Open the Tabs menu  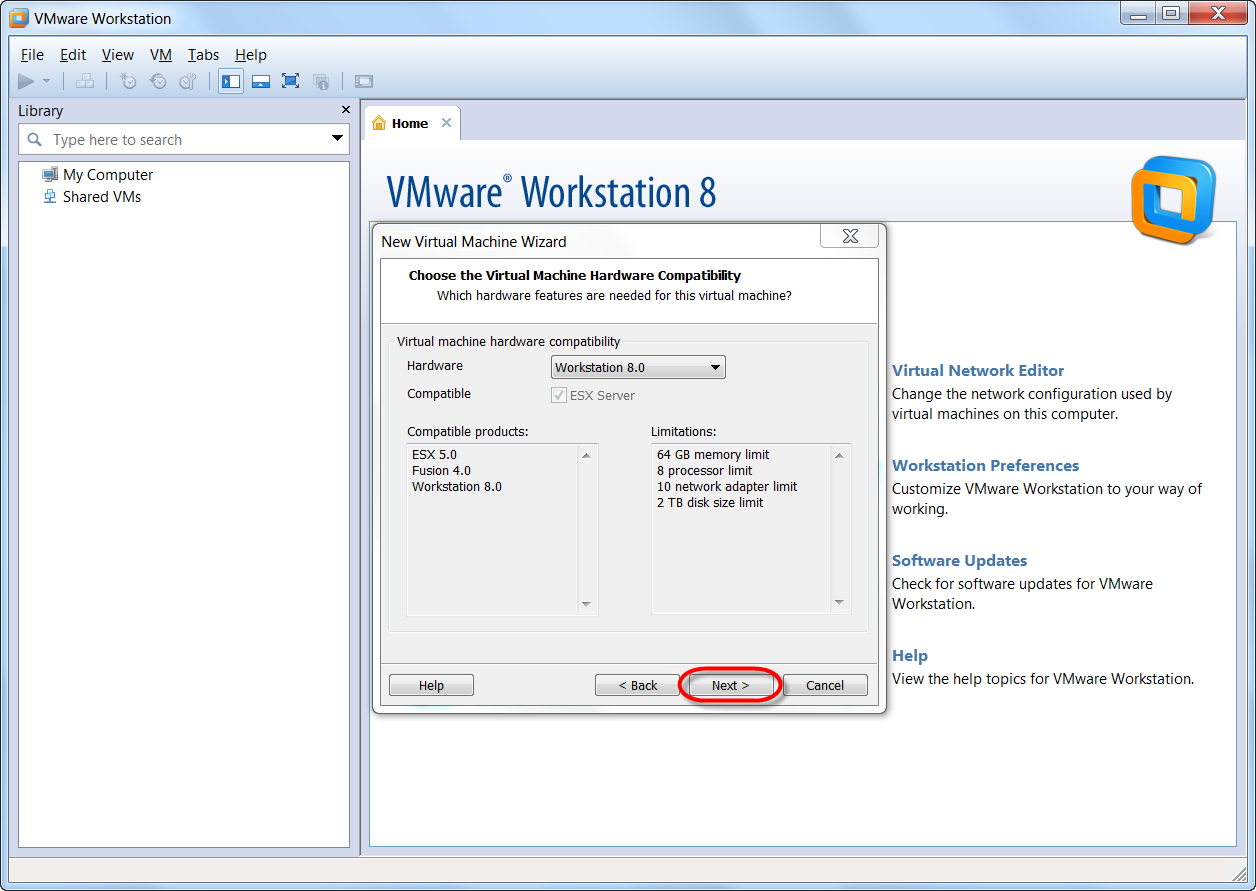(203, 55)
